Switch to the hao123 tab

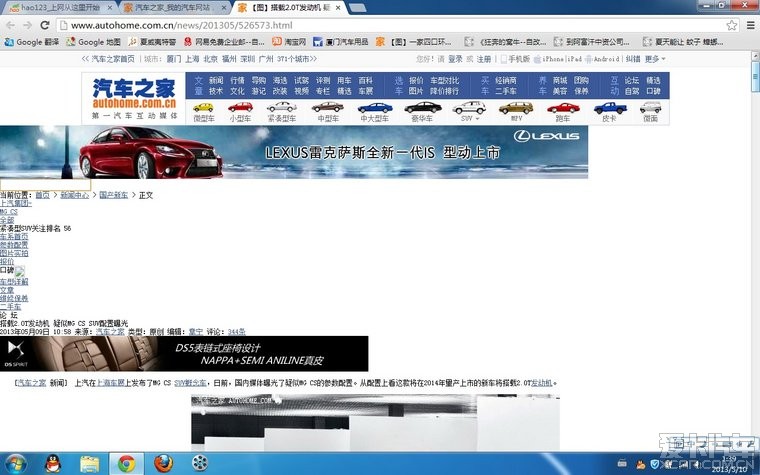point(61,8)
